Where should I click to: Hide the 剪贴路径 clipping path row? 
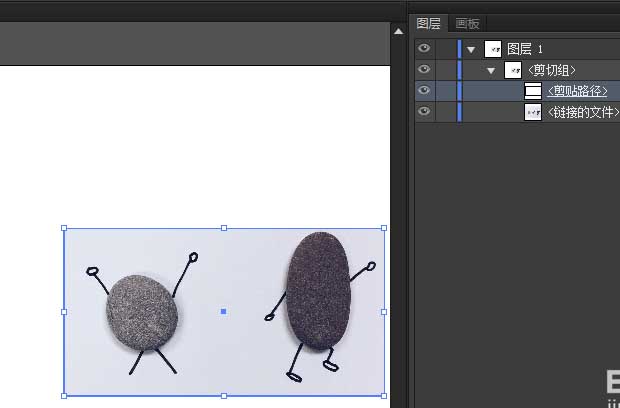424,90
